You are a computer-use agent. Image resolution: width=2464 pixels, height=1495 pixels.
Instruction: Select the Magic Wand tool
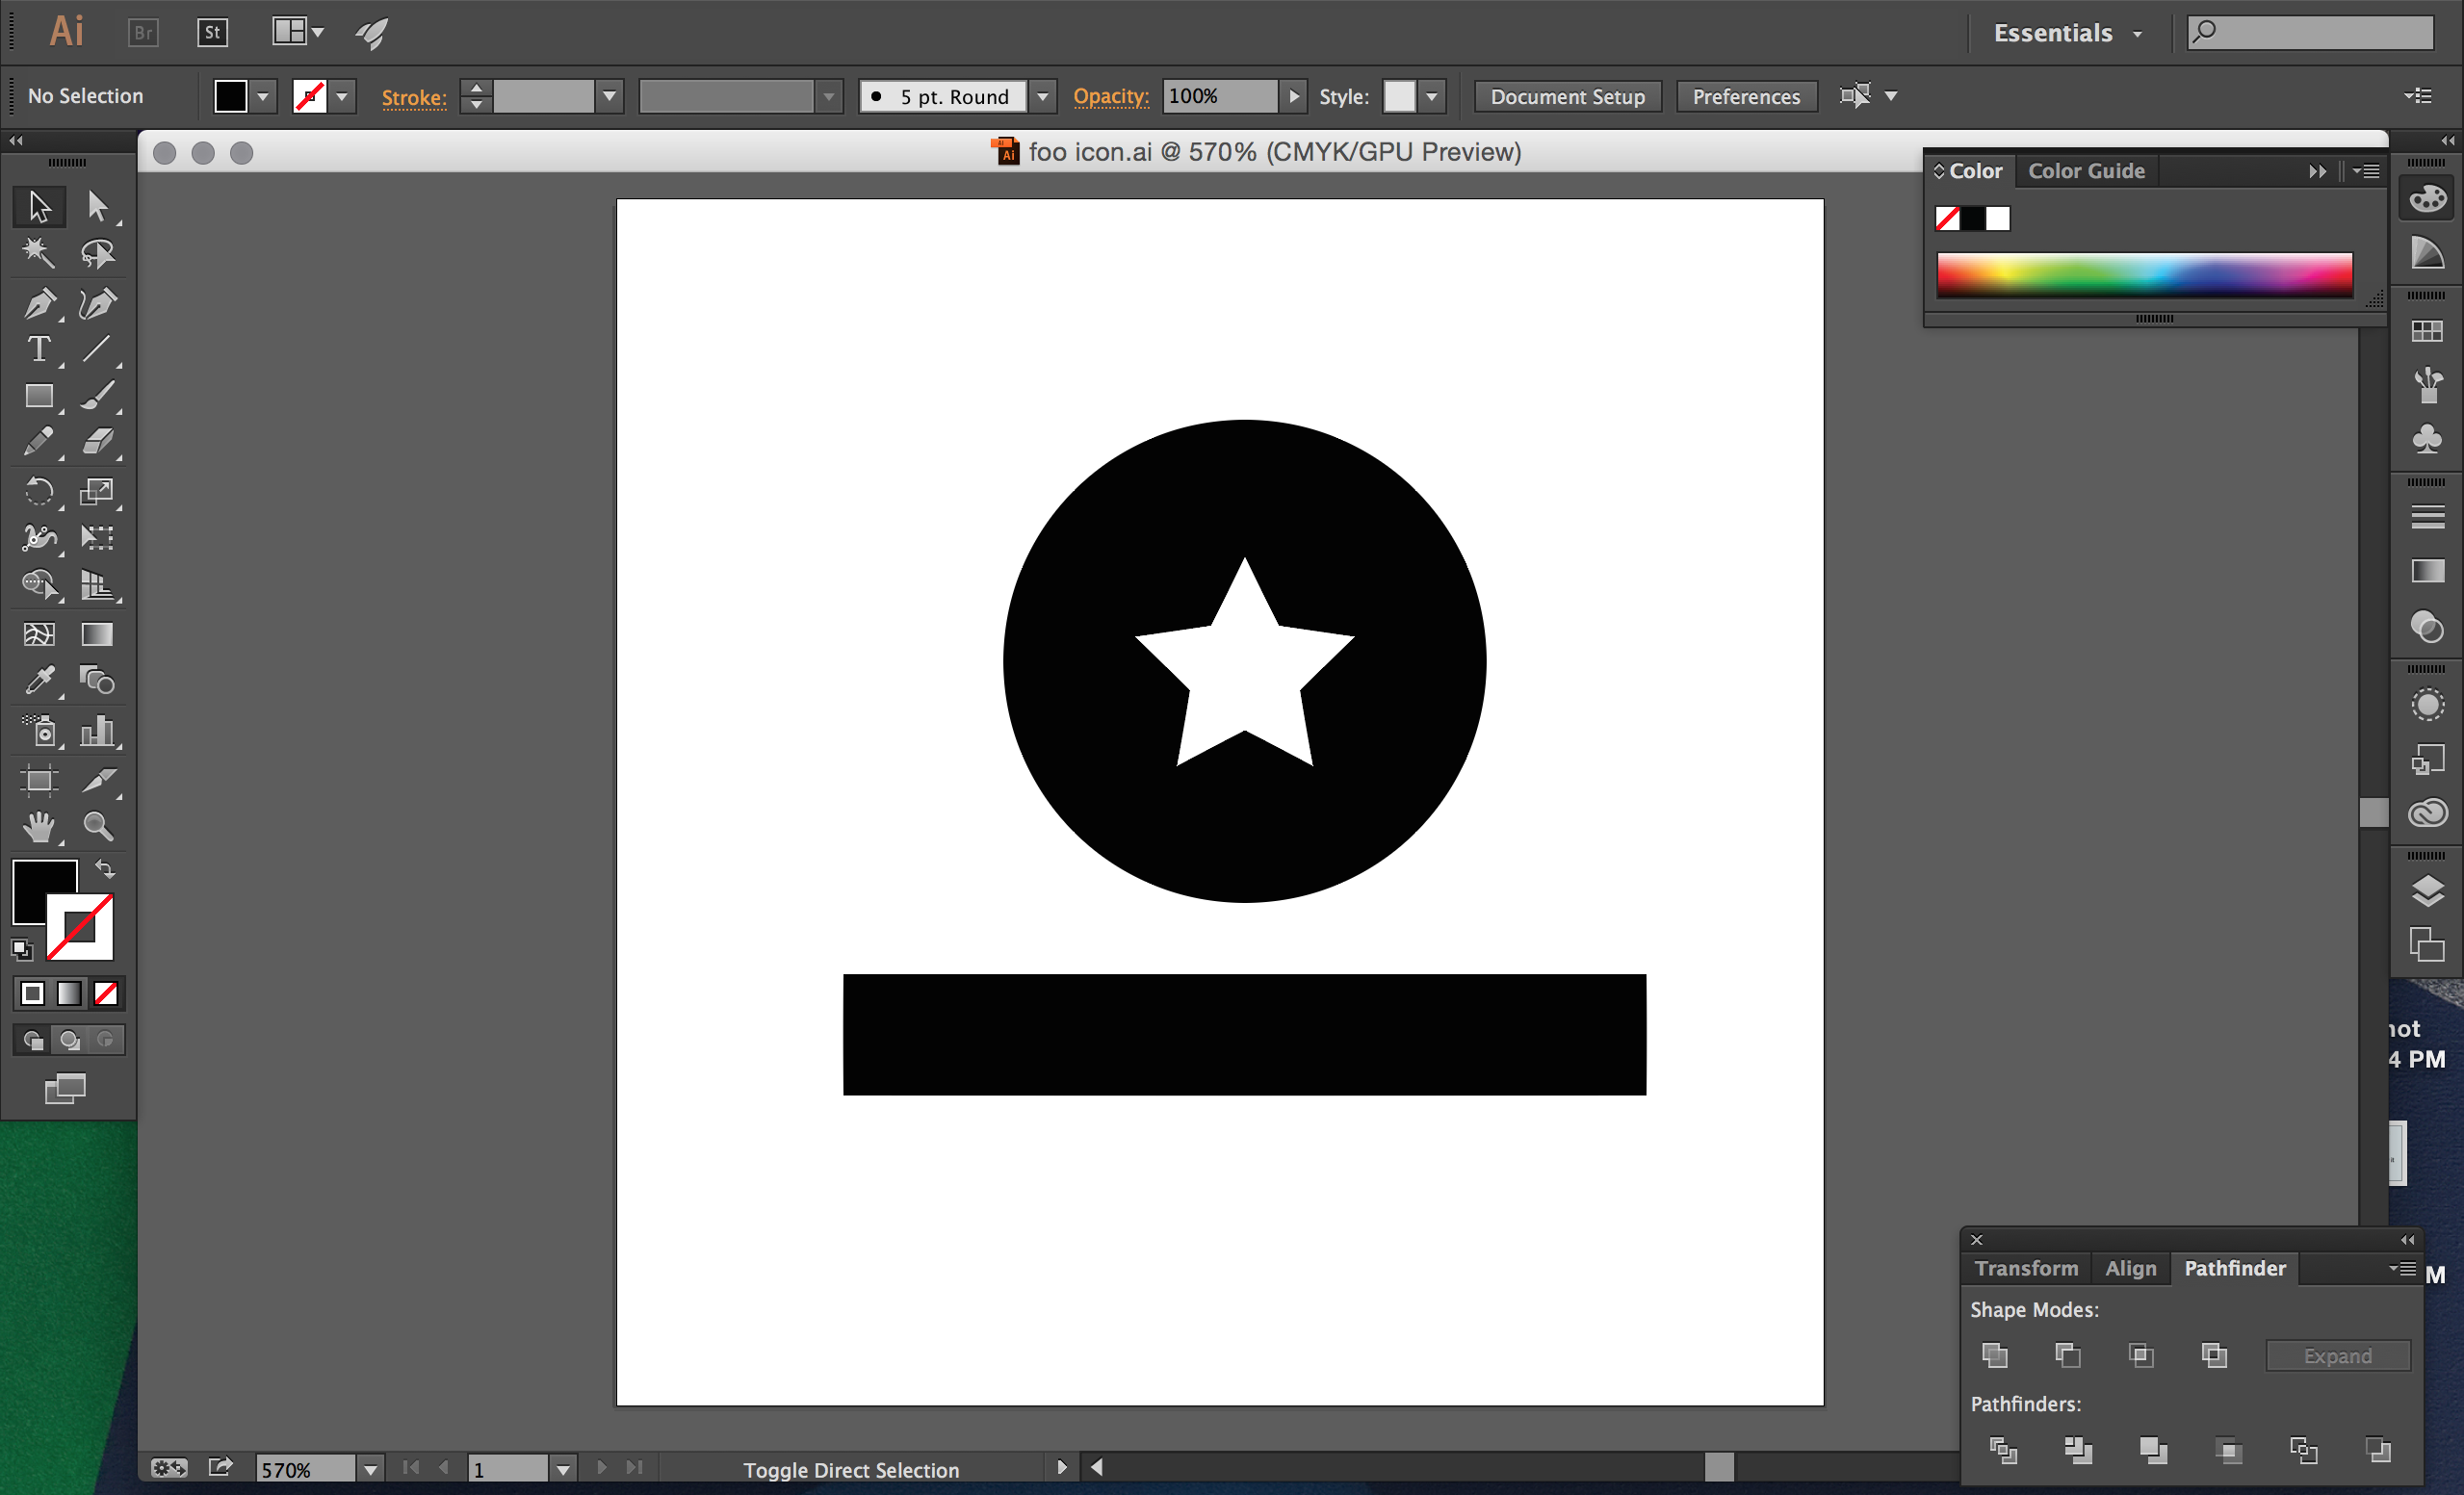[39, 253]
